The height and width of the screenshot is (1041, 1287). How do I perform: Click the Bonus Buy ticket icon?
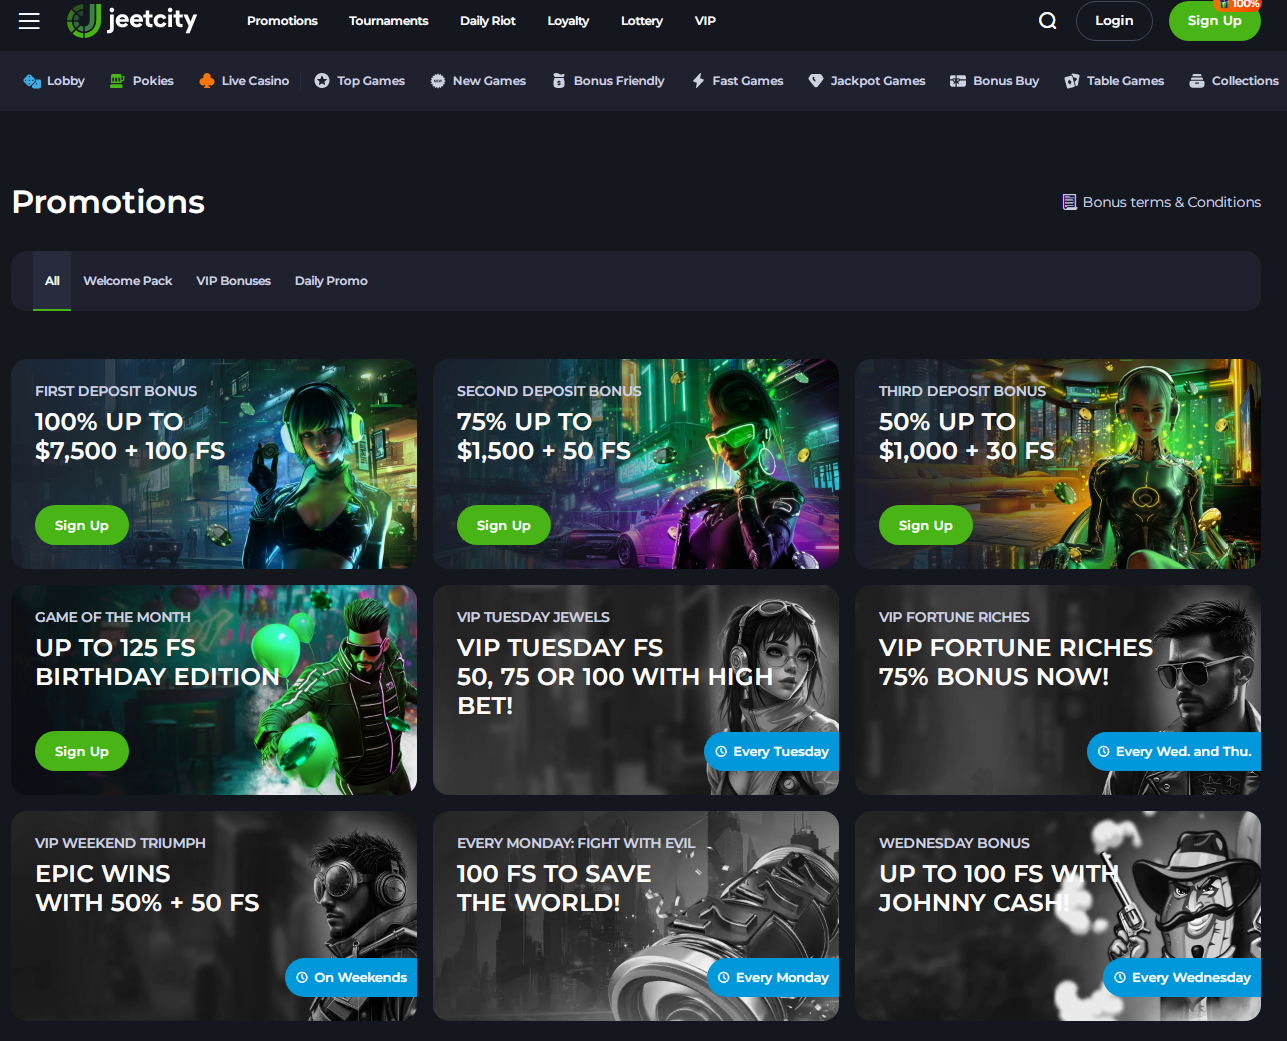(958, 81)
